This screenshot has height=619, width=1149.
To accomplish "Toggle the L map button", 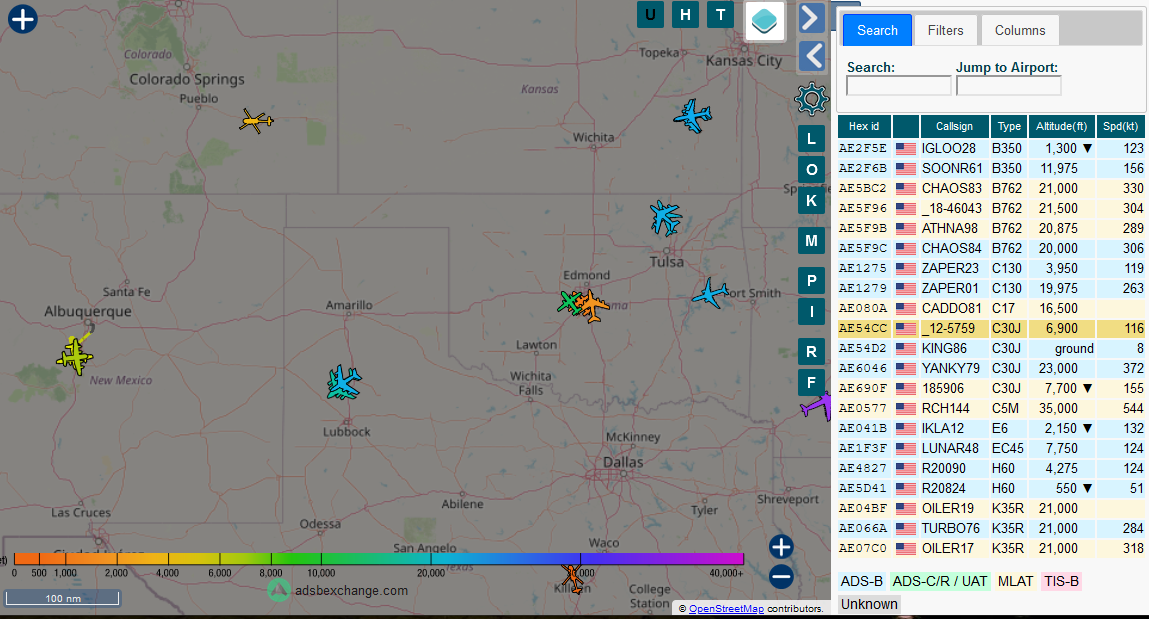I will coord(811,138).
